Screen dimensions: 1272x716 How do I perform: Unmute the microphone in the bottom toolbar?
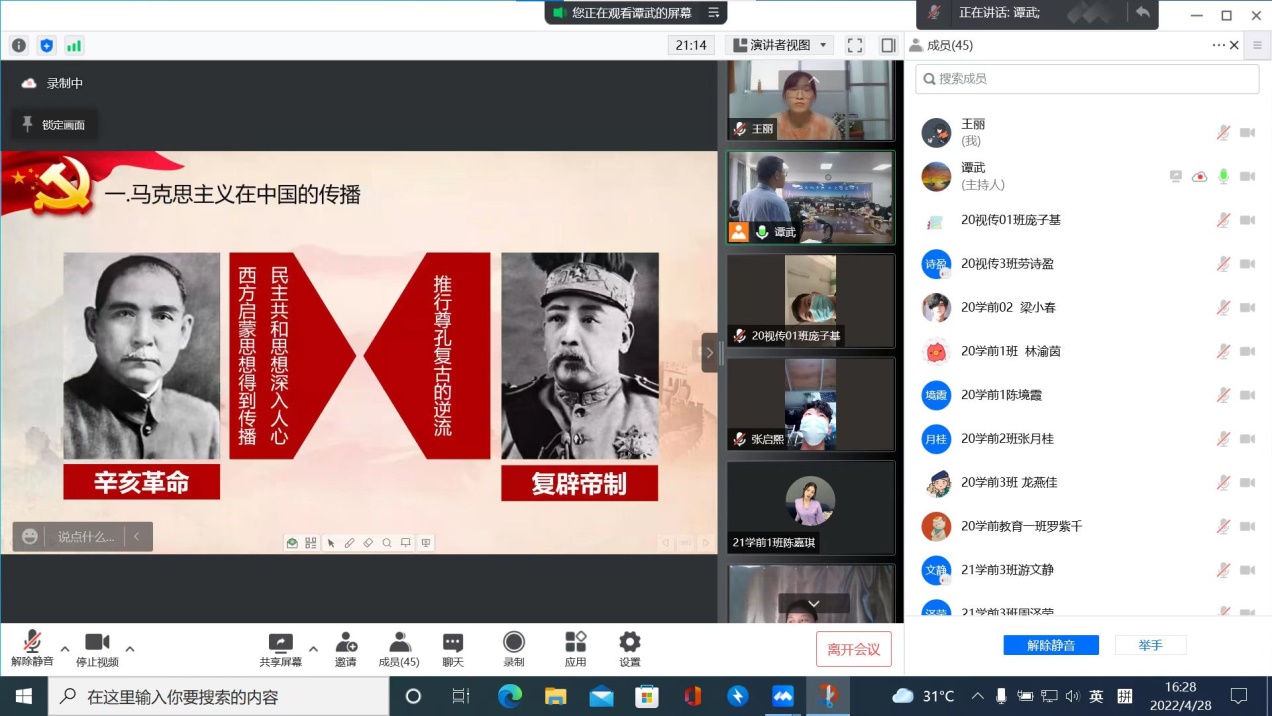32,648
